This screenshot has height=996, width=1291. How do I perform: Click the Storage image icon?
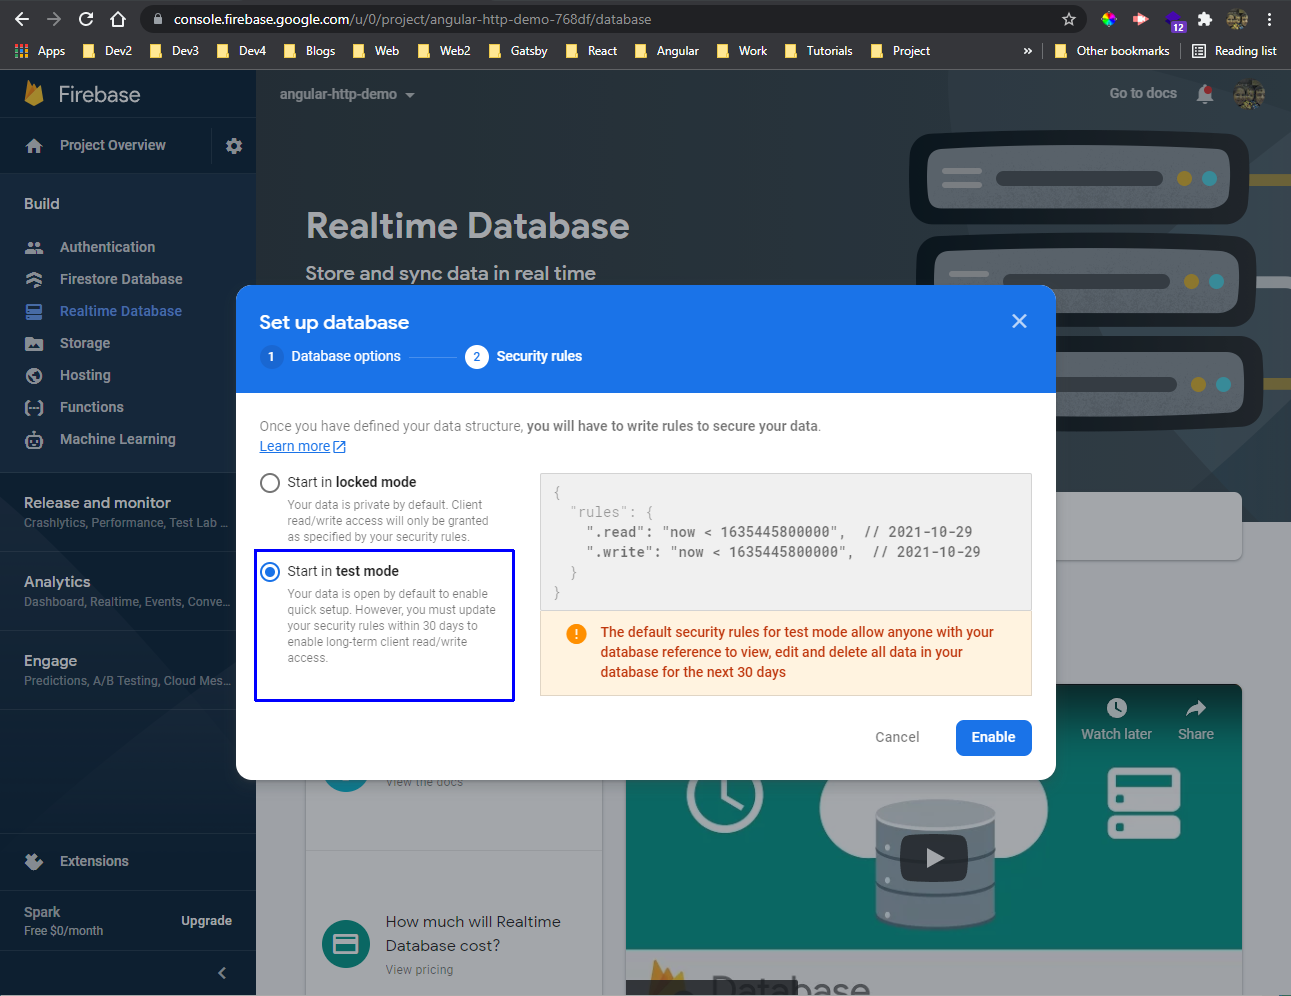[34, 343]
